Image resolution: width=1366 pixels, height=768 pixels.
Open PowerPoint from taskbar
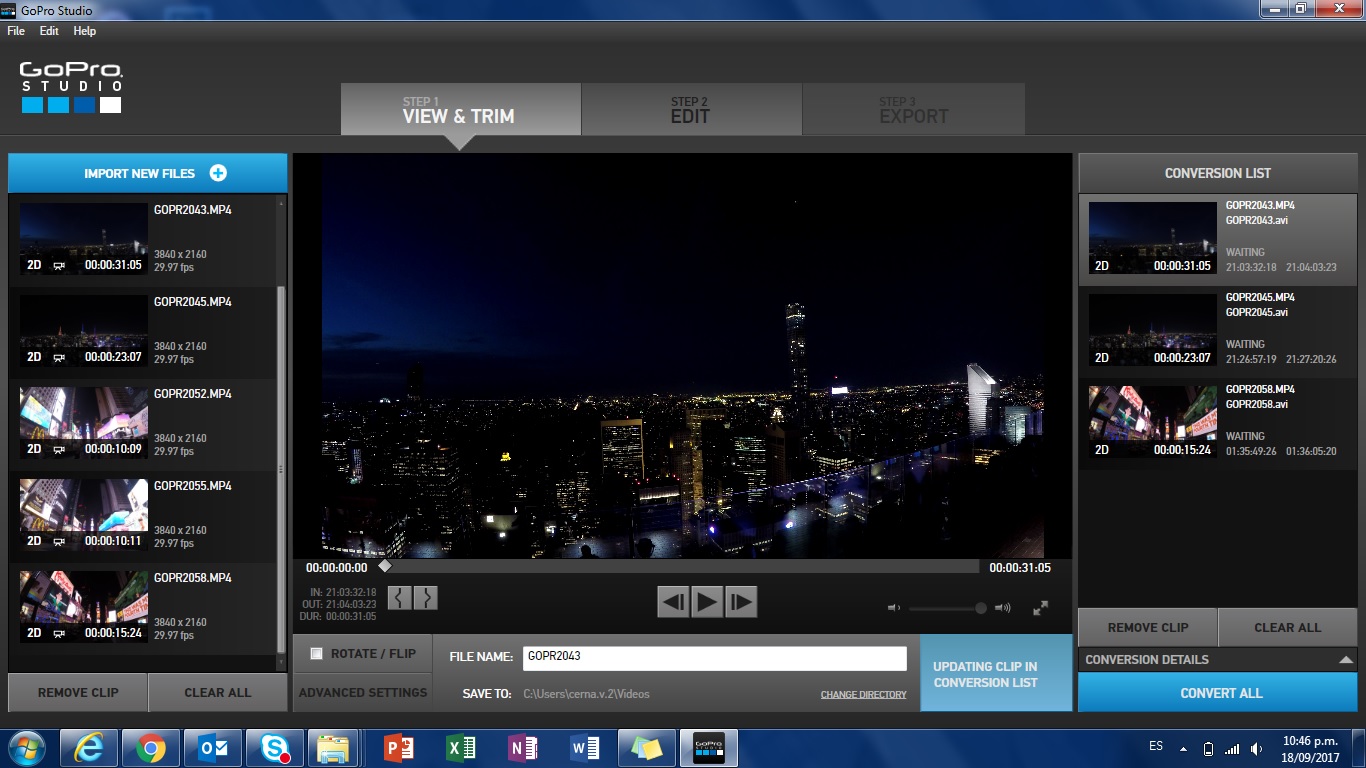coord(399,748)
